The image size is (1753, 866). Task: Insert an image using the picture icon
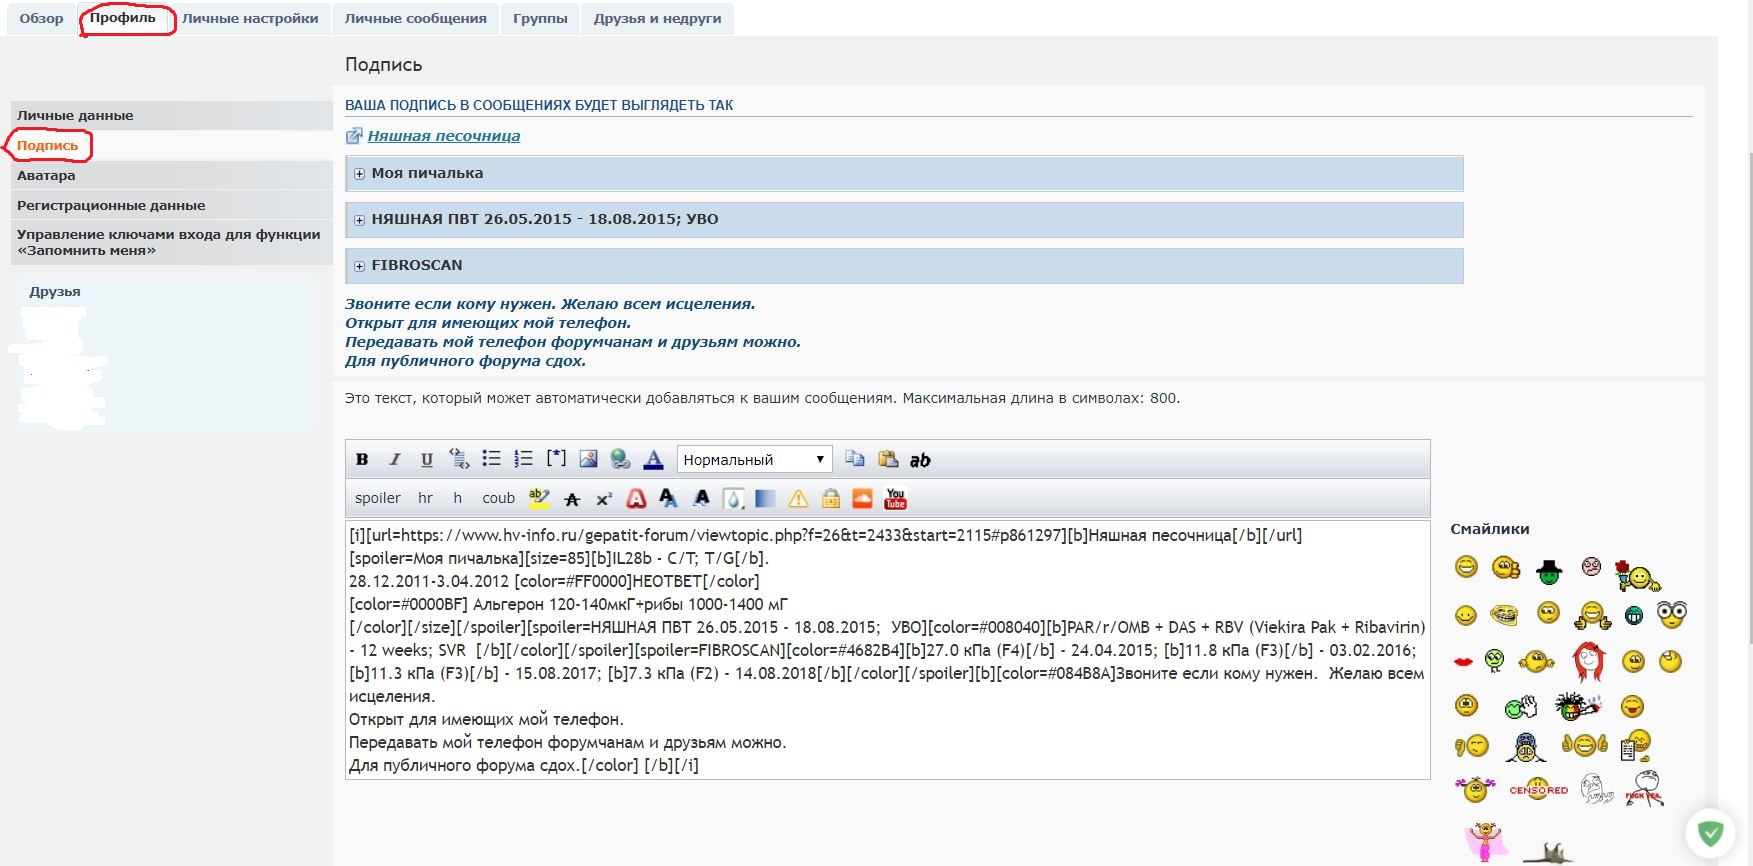(x=588, y=459)
